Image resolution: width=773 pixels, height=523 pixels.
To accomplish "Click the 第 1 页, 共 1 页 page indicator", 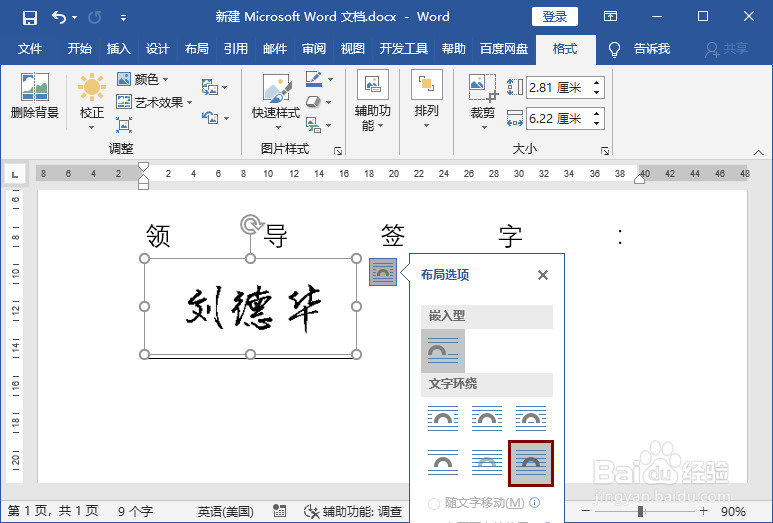I will pyautogui.click(x=53, y=511).
